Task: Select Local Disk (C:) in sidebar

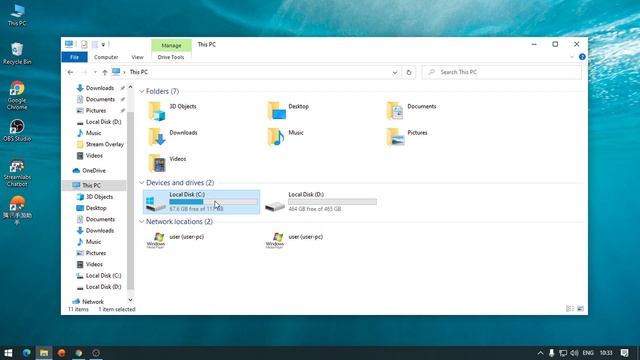Action: pyautogui.click(x=99, y=276)
